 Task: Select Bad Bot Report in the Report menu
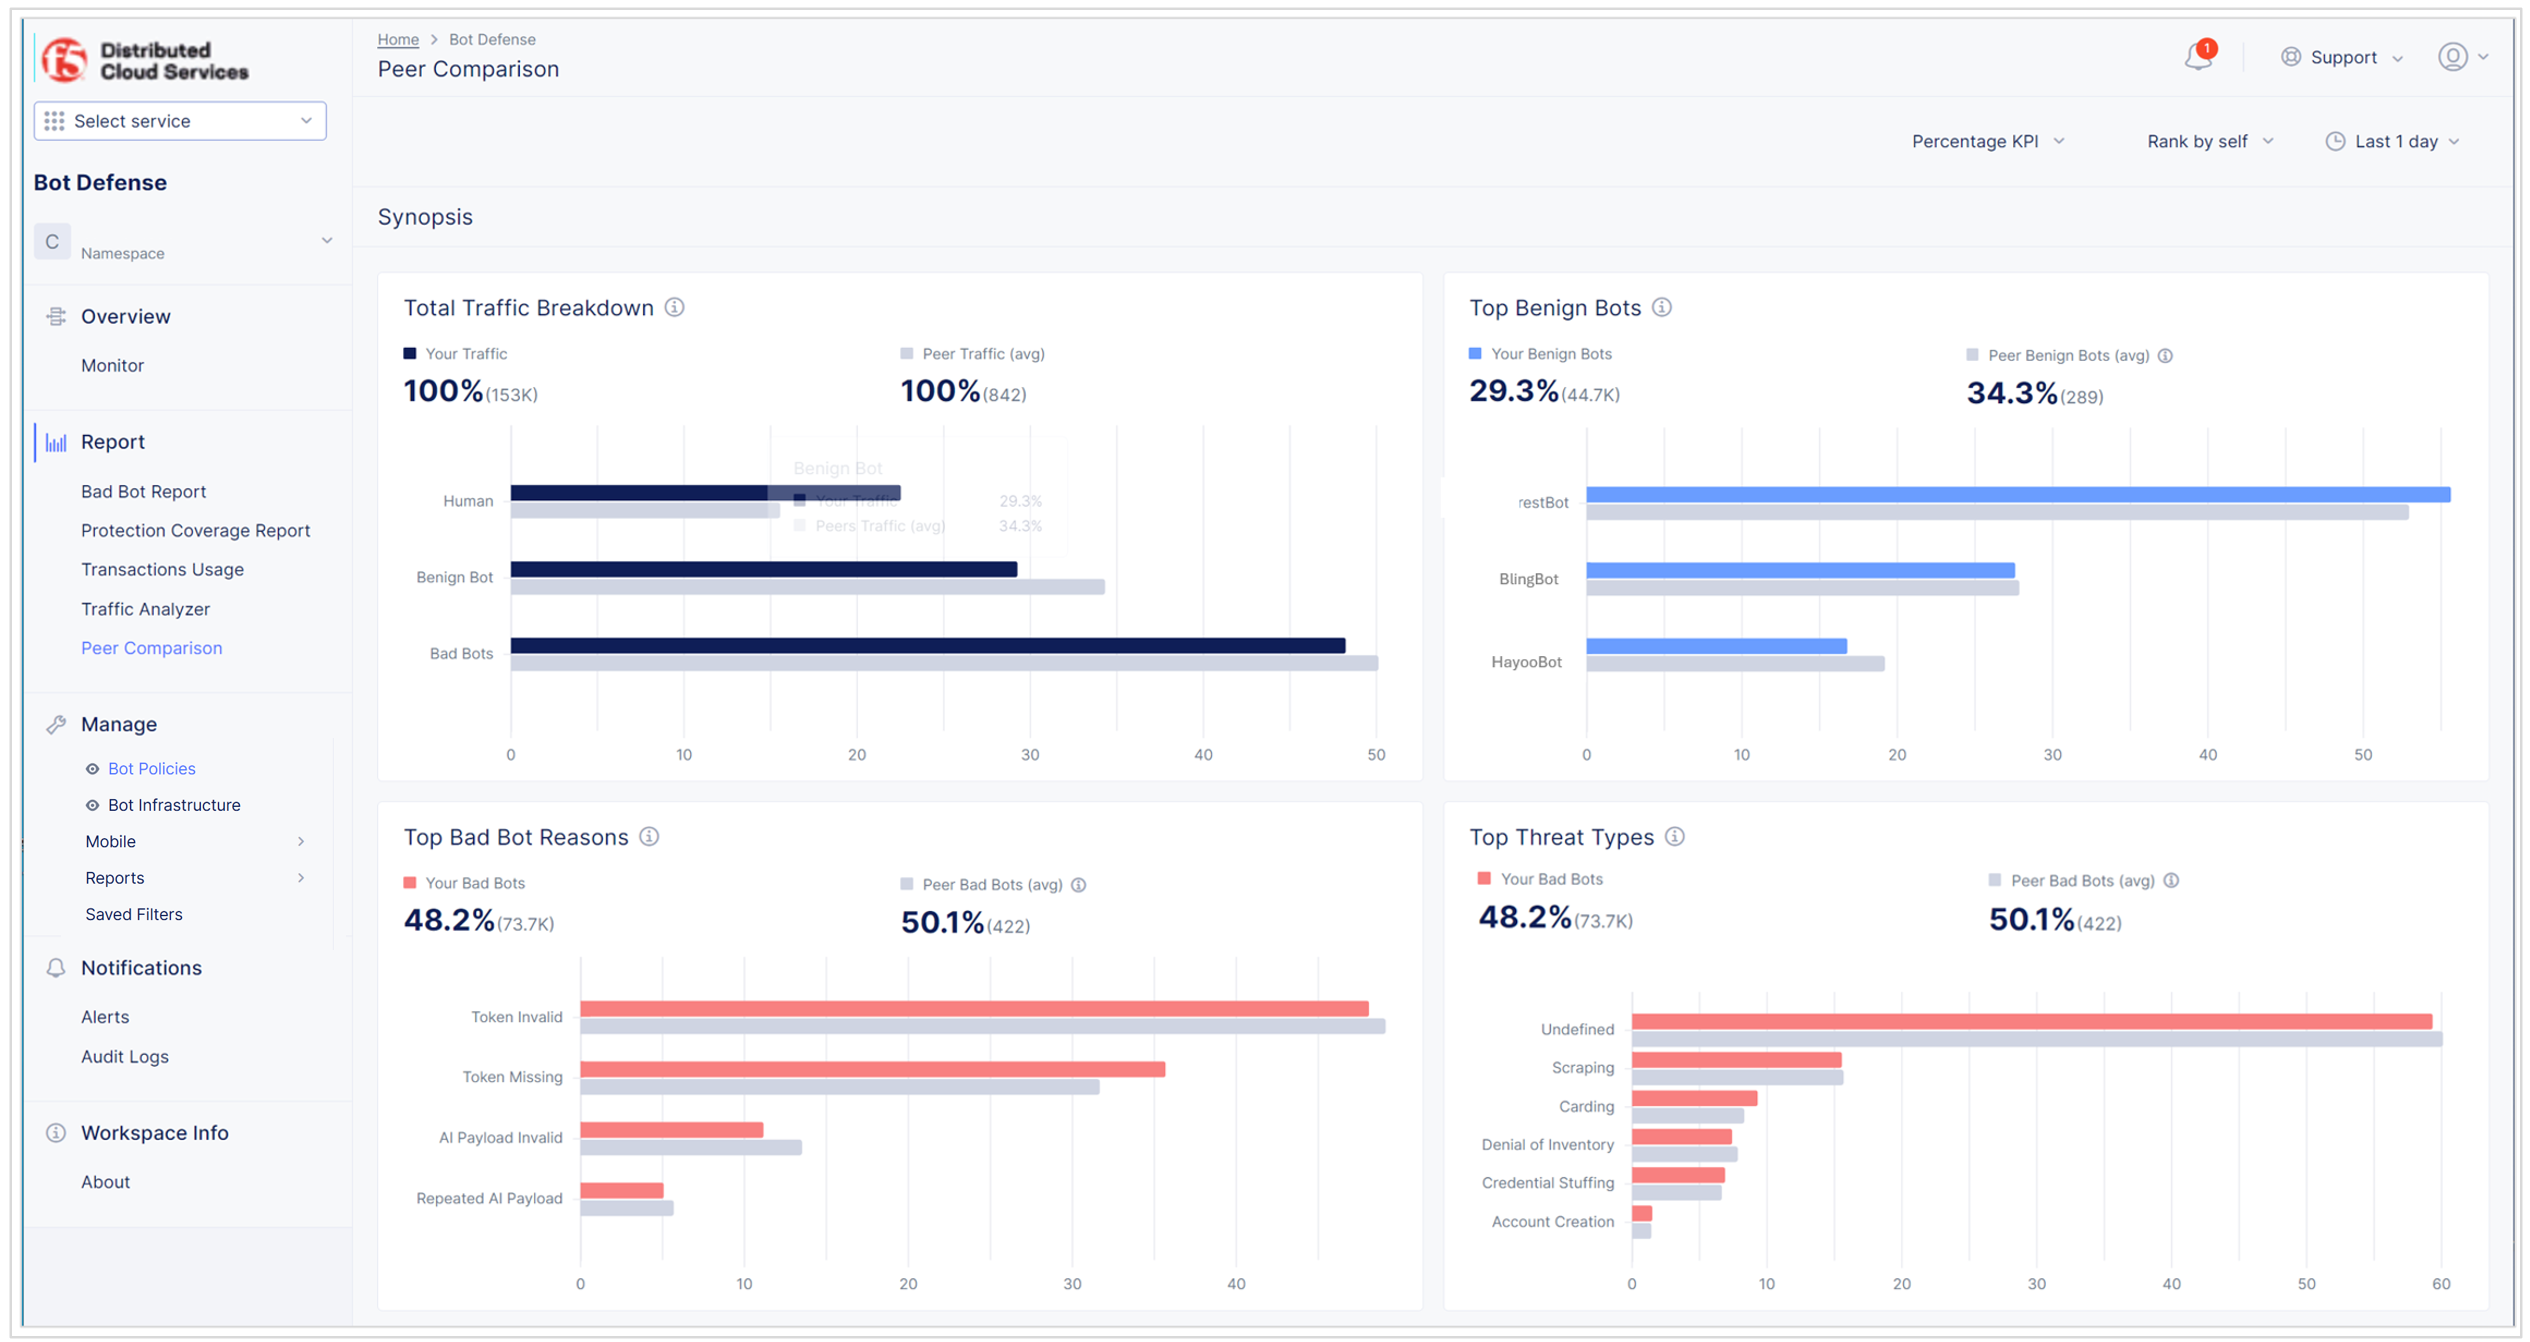[144, 491]
